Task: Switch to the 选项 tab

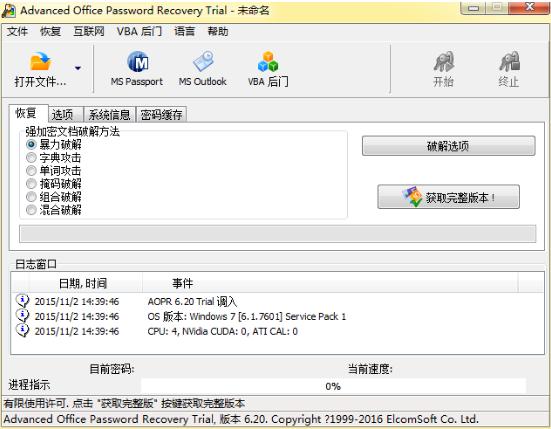Action: coord(65,115)
